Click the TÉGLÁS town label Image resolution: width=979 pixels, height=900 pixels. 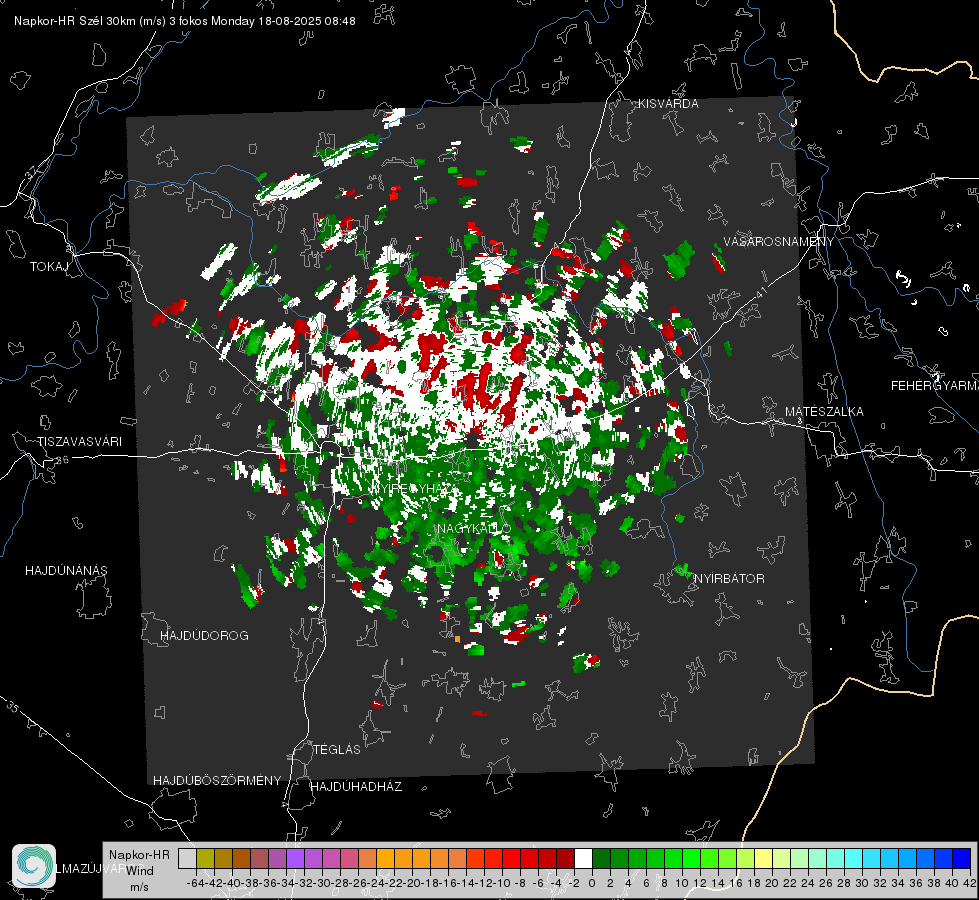[x=337, y=750]
